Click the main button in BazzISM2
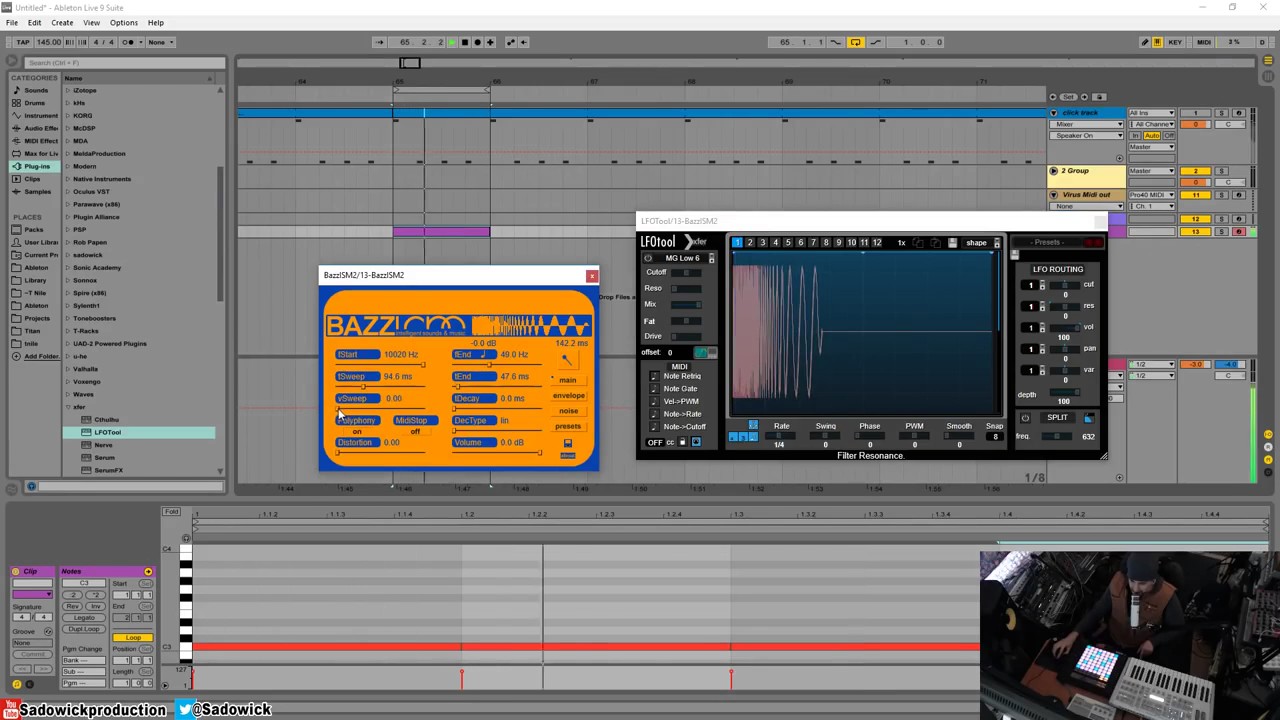The height and width of the screenshot is (720, 1280). coord(567,380)
